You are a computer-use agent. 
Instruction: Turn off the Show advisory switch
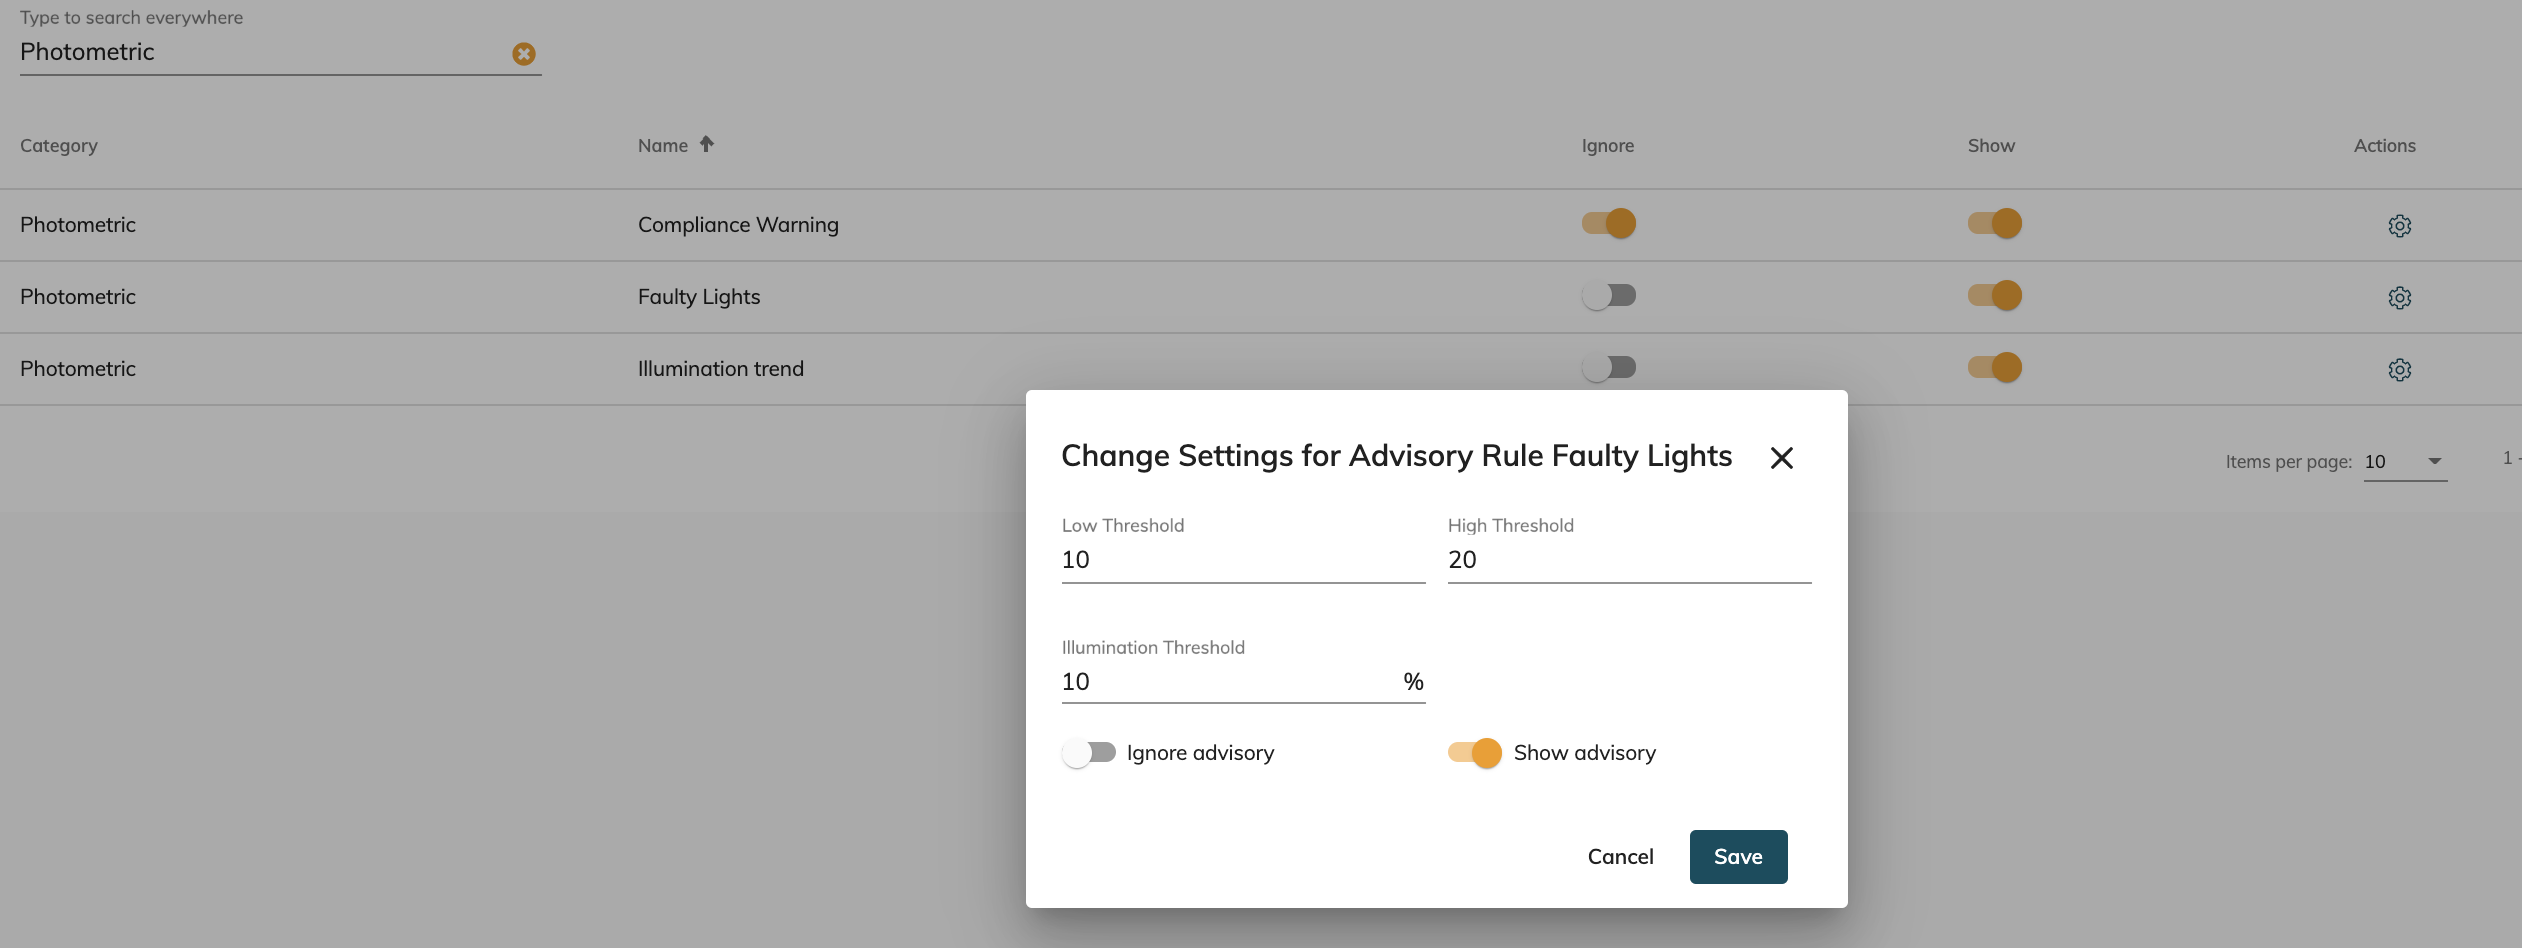tap(1474, 753)
